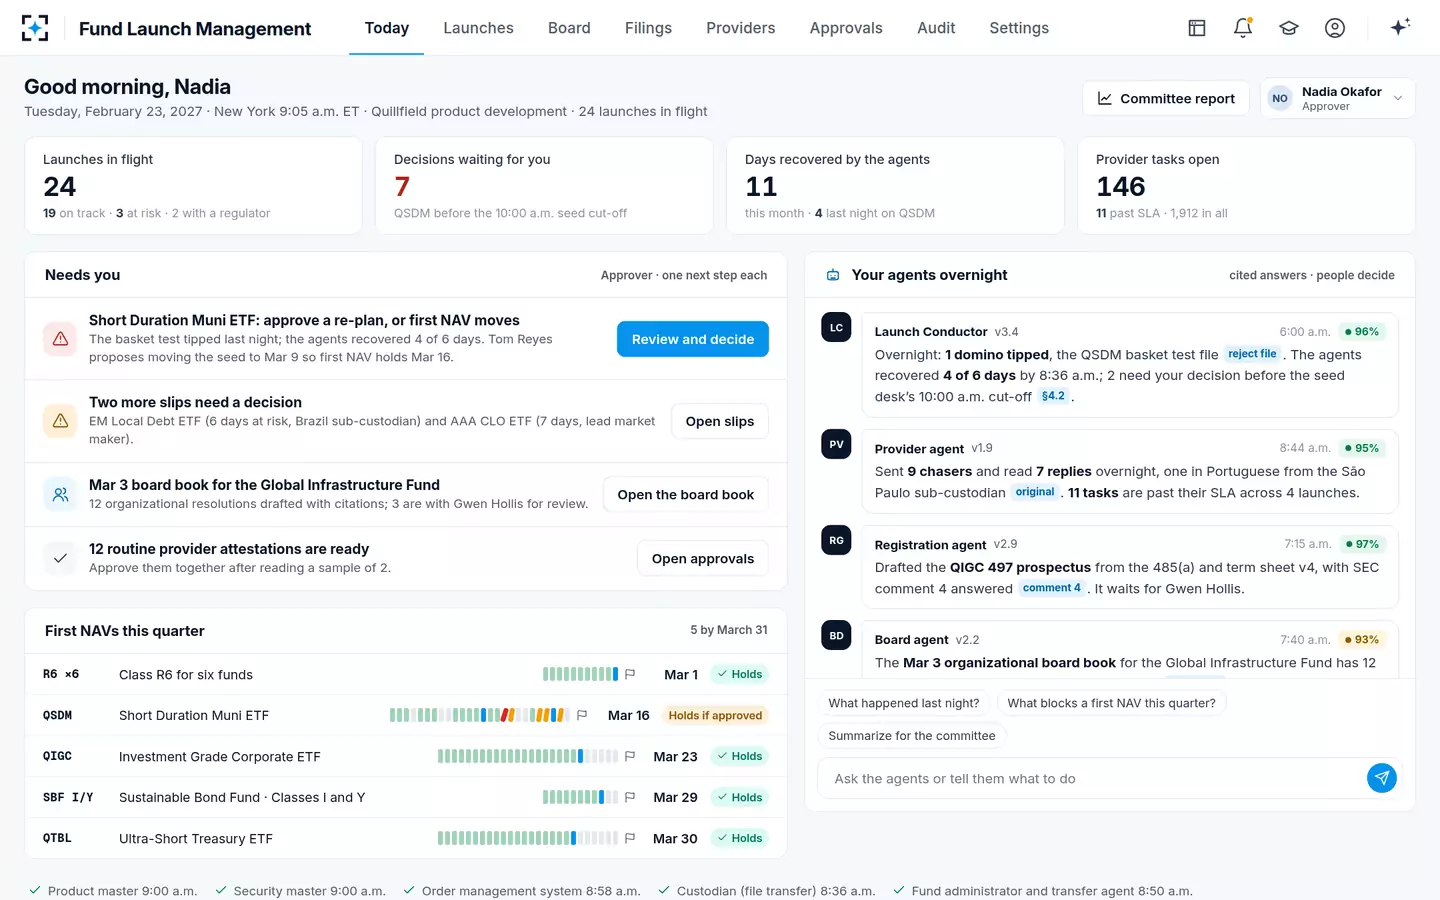Click the RG Registration agent avatar

click(x=836, y=540)
